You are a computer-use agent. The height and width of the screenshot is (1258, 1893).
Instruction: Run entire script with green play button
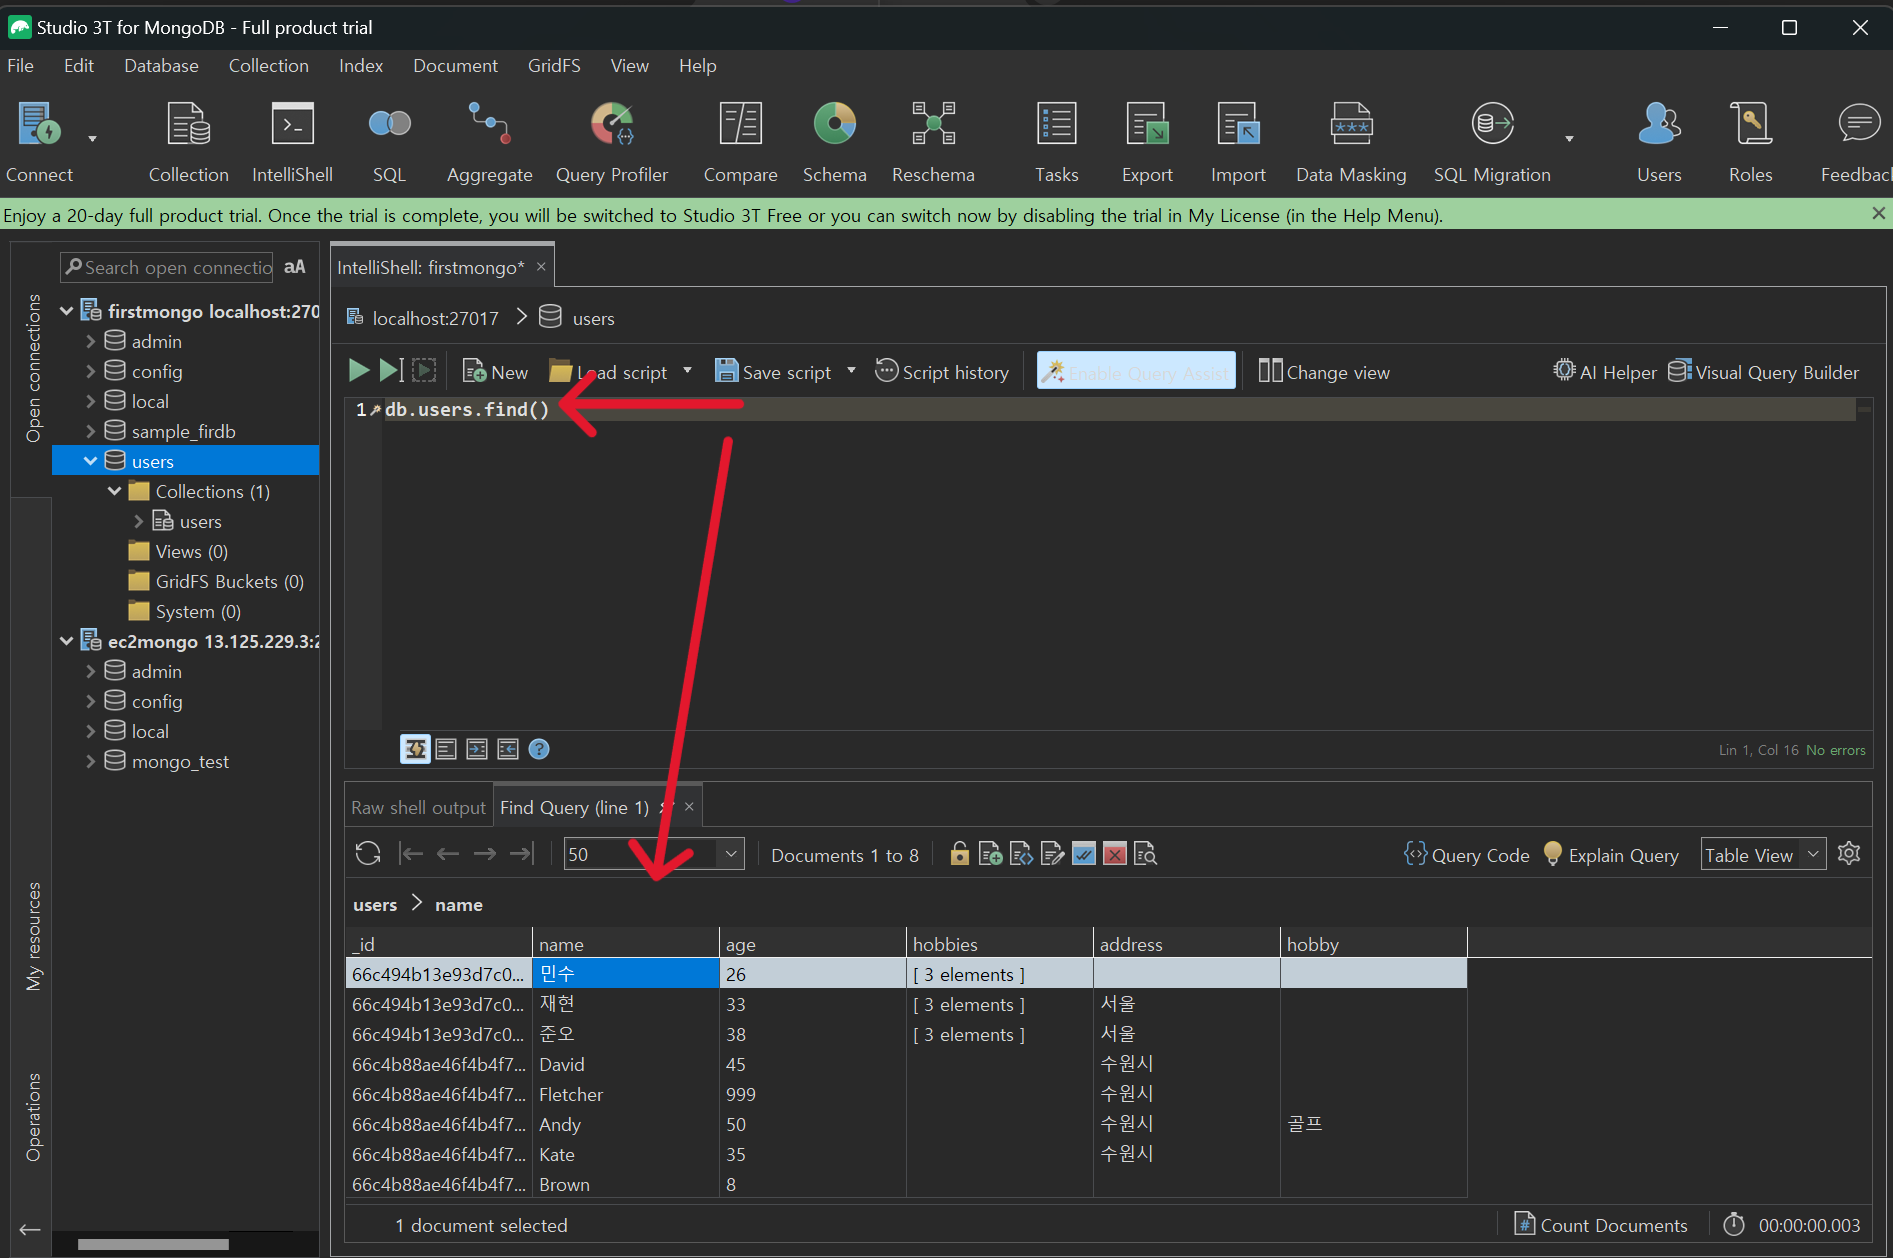(x=358, y=371)
